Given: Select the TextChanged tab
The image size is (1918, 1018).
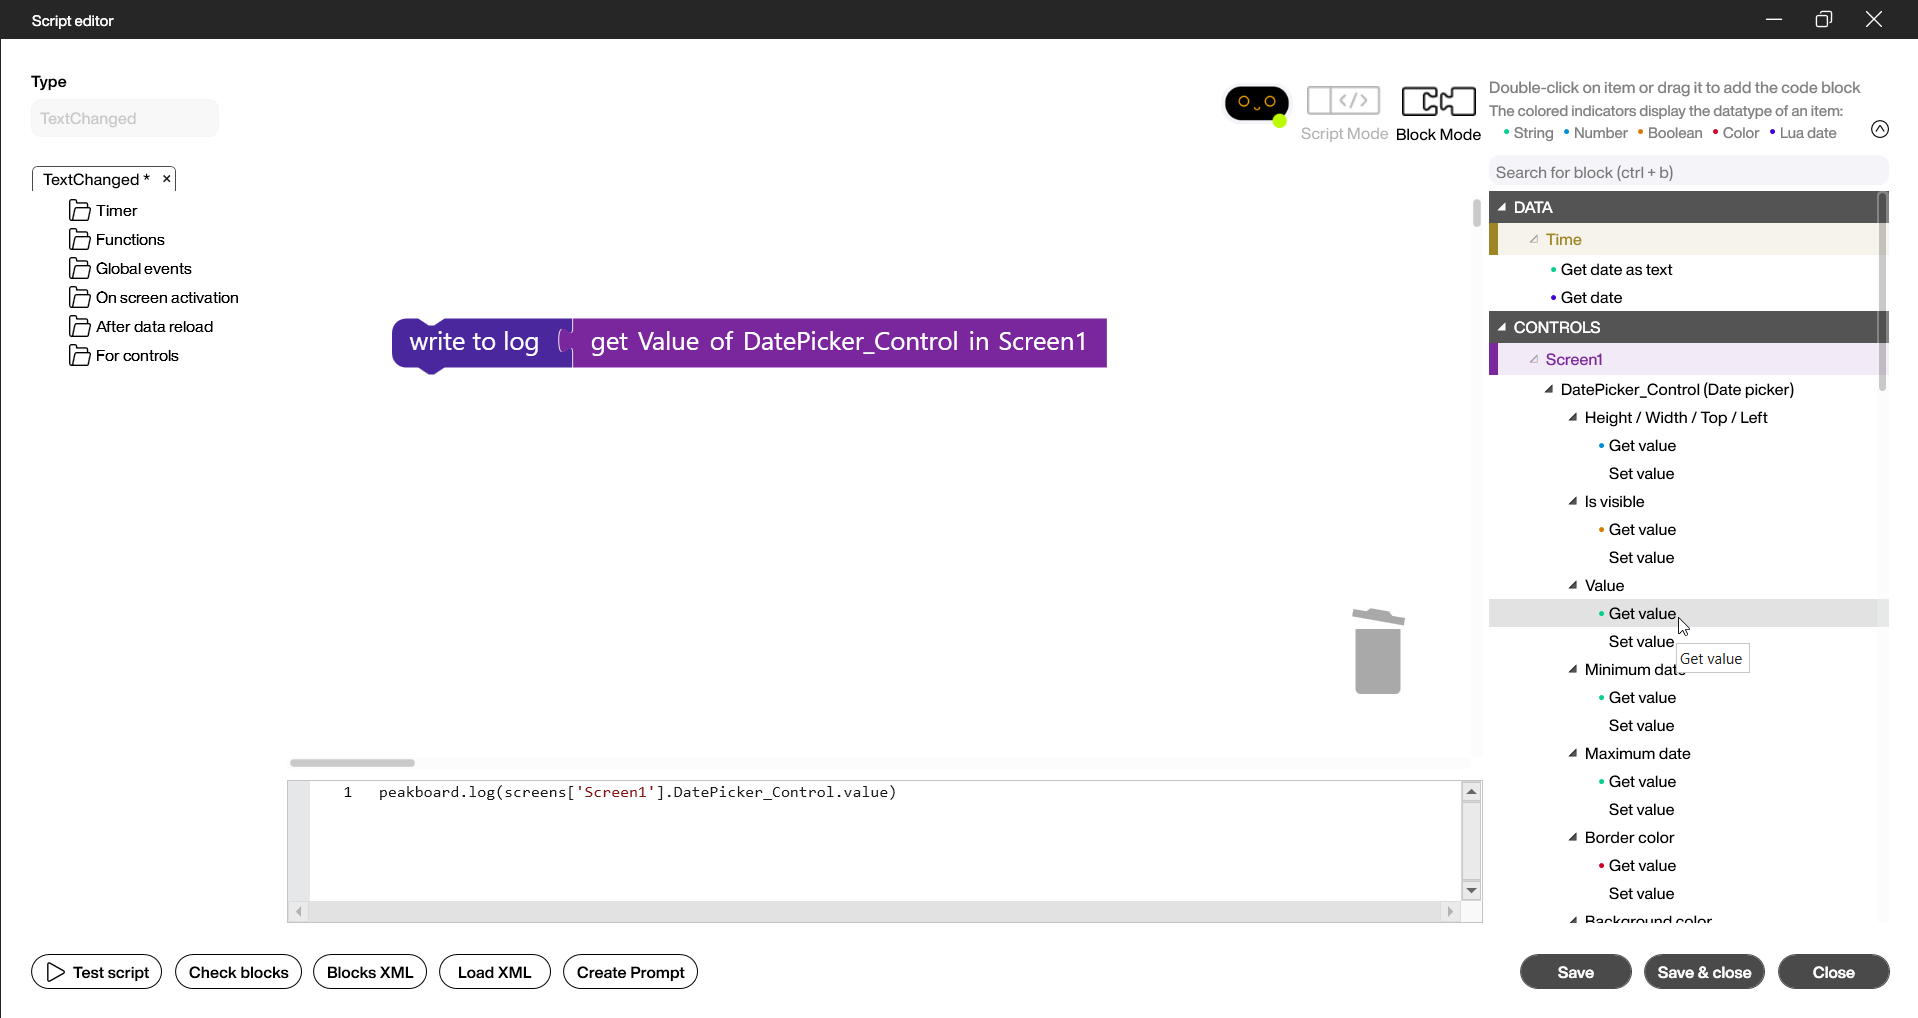Looking at the screenshot, I should click(95, 180).
